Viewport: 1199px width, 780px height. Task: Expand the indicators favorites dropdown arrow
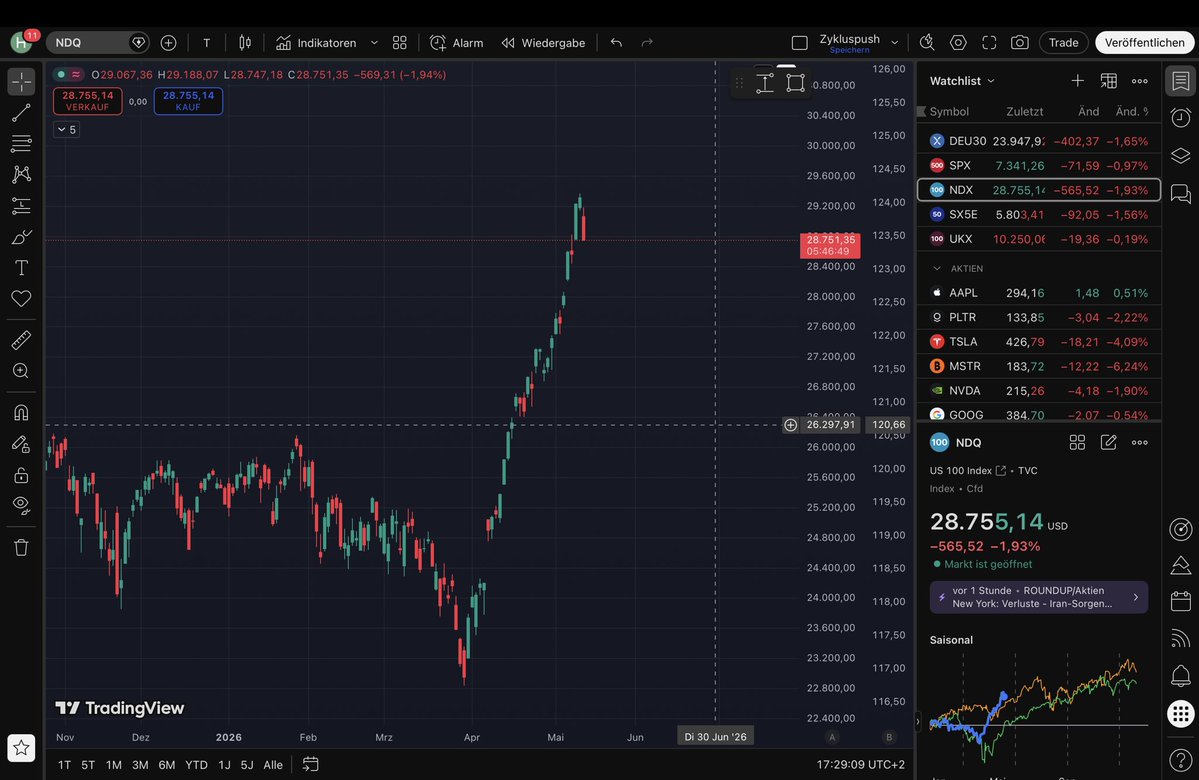374,43
